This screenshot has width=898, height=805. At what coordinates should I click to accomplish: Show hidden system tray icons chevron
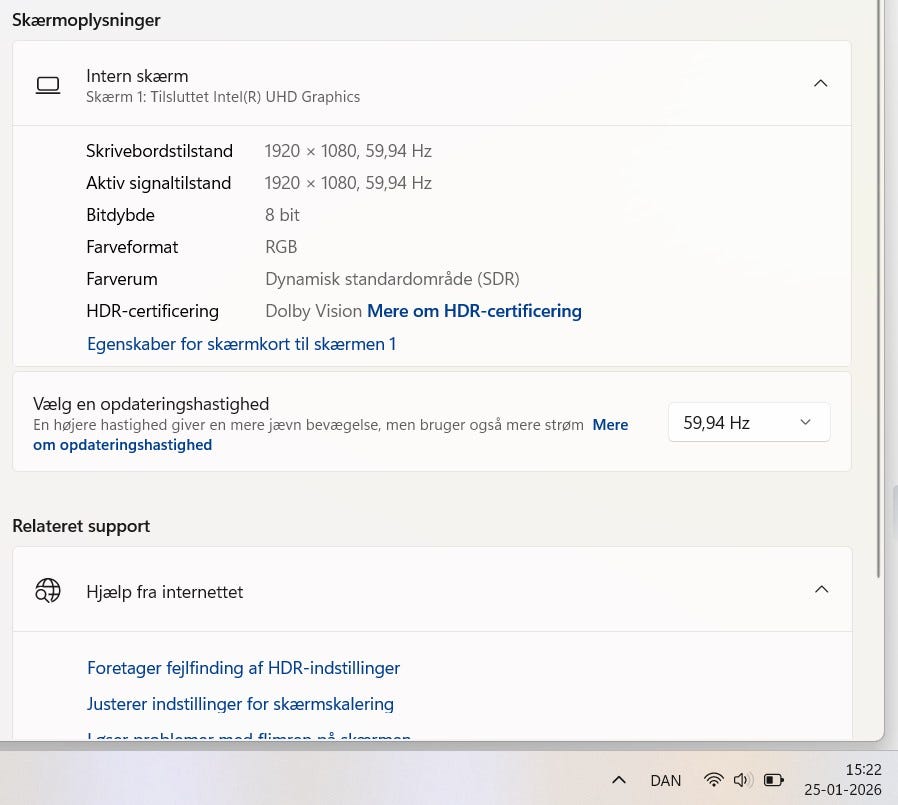[619, 780]
